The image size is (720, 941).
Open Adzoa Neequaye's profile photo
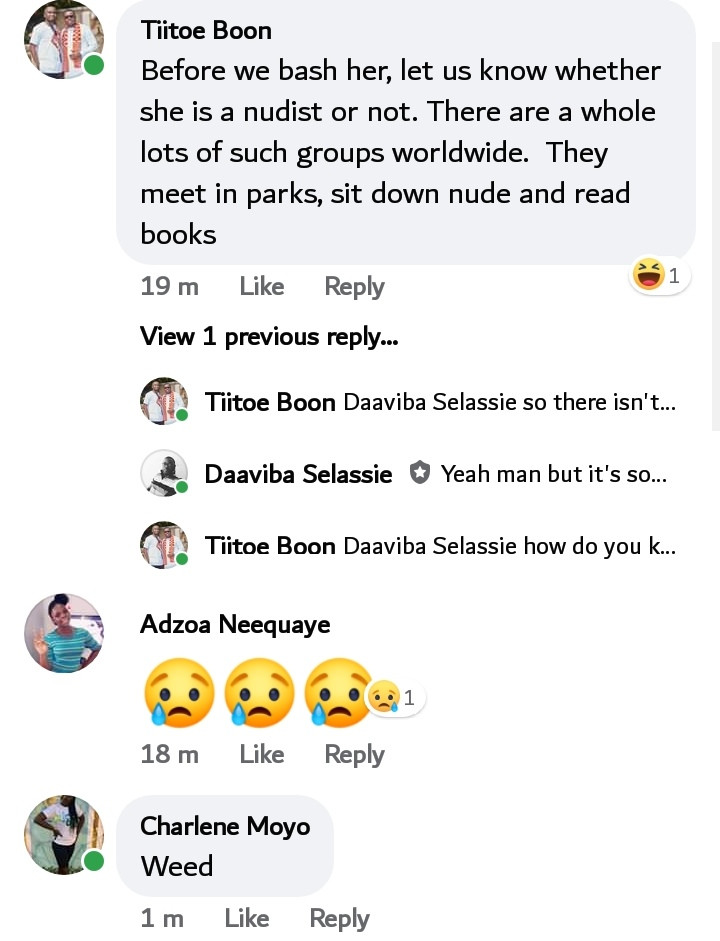pos(64,633)
